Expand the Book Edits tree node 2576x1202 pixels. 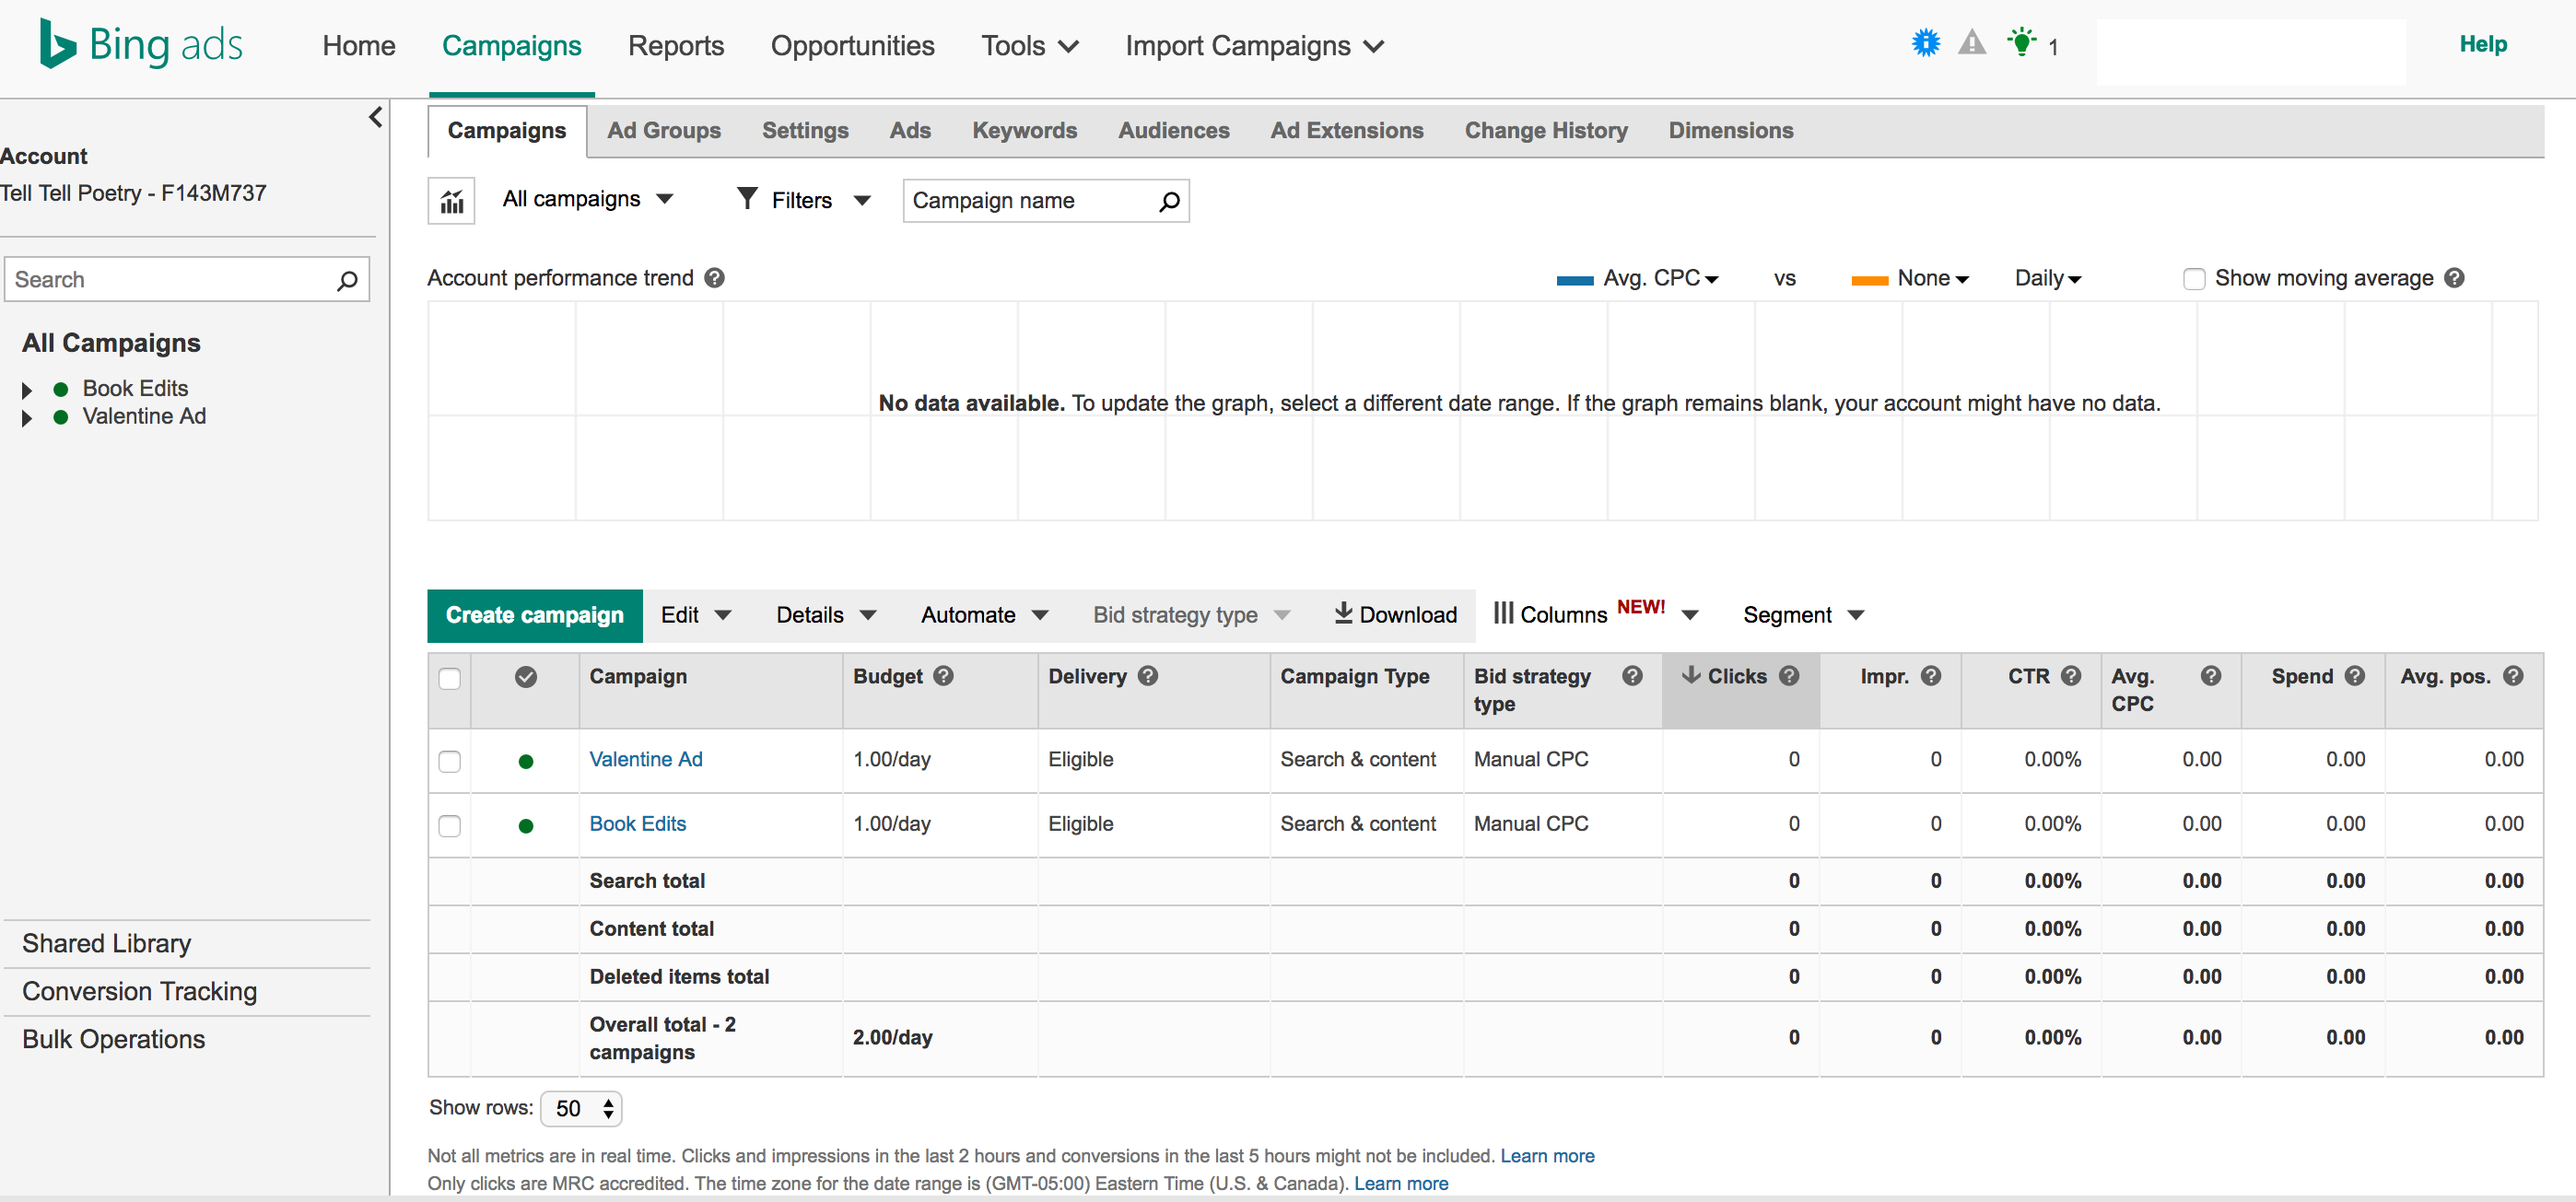coord(27,390)
